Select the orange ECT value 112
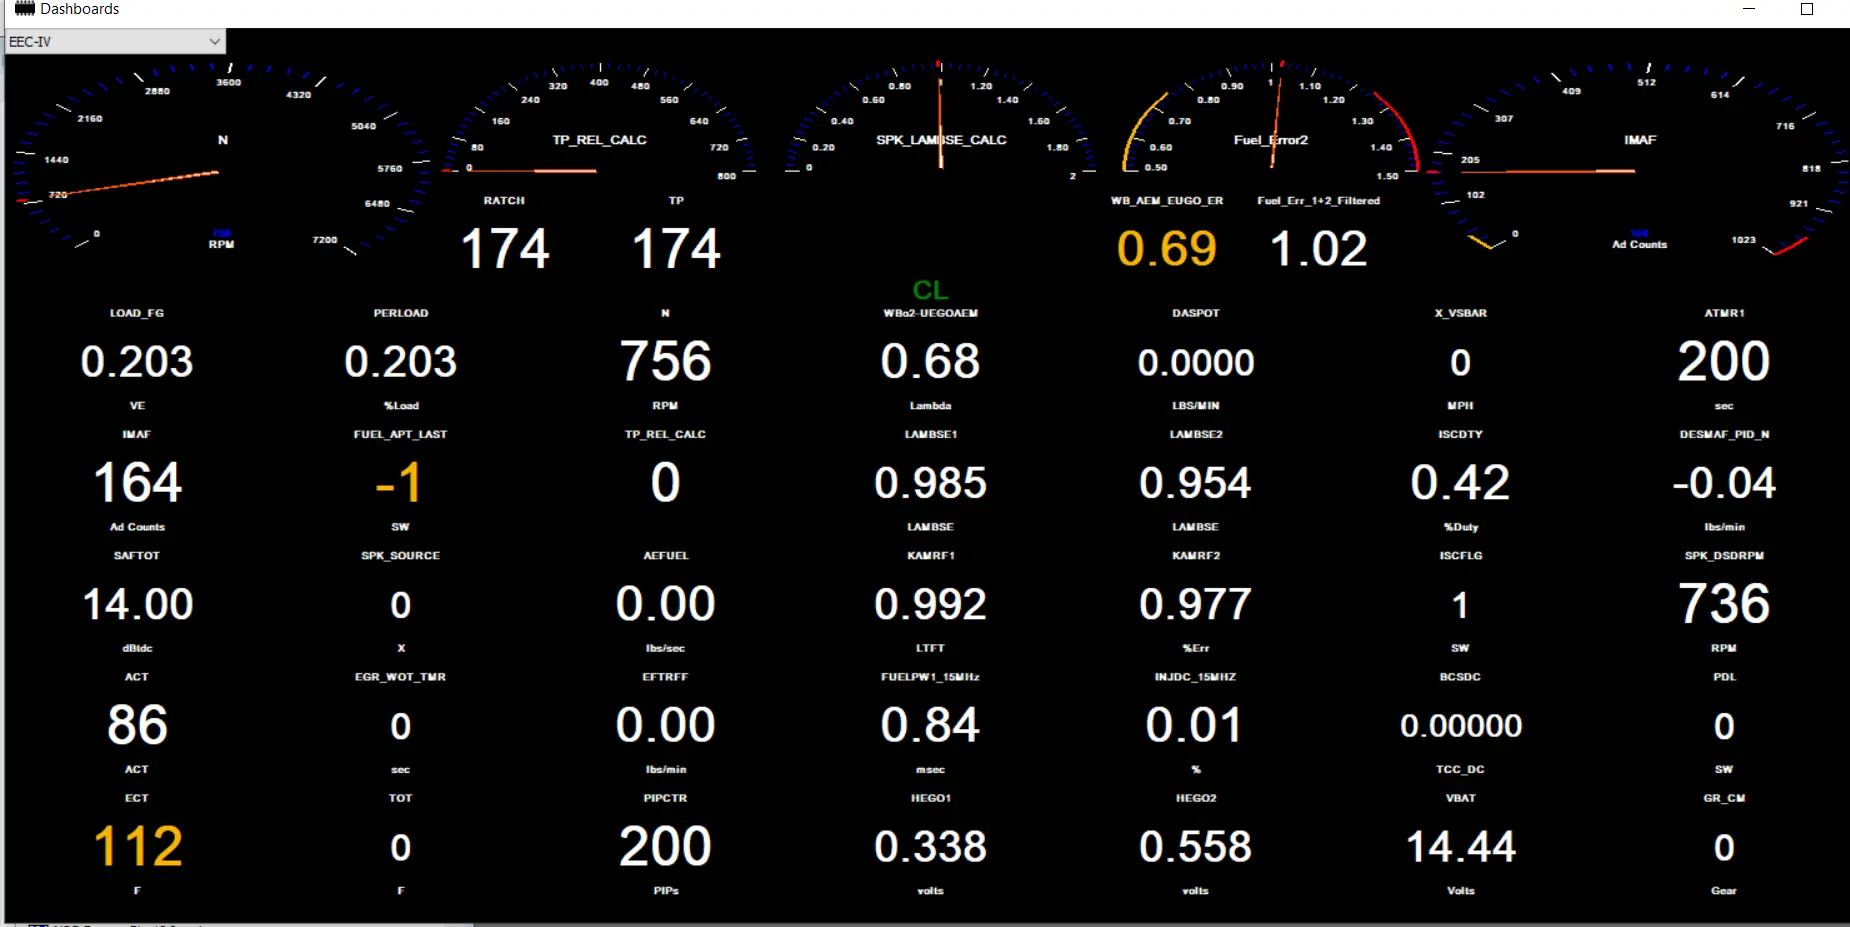The width and height of the screenshot is (1850, 927). pyautogui.click(x=137, y=847)
